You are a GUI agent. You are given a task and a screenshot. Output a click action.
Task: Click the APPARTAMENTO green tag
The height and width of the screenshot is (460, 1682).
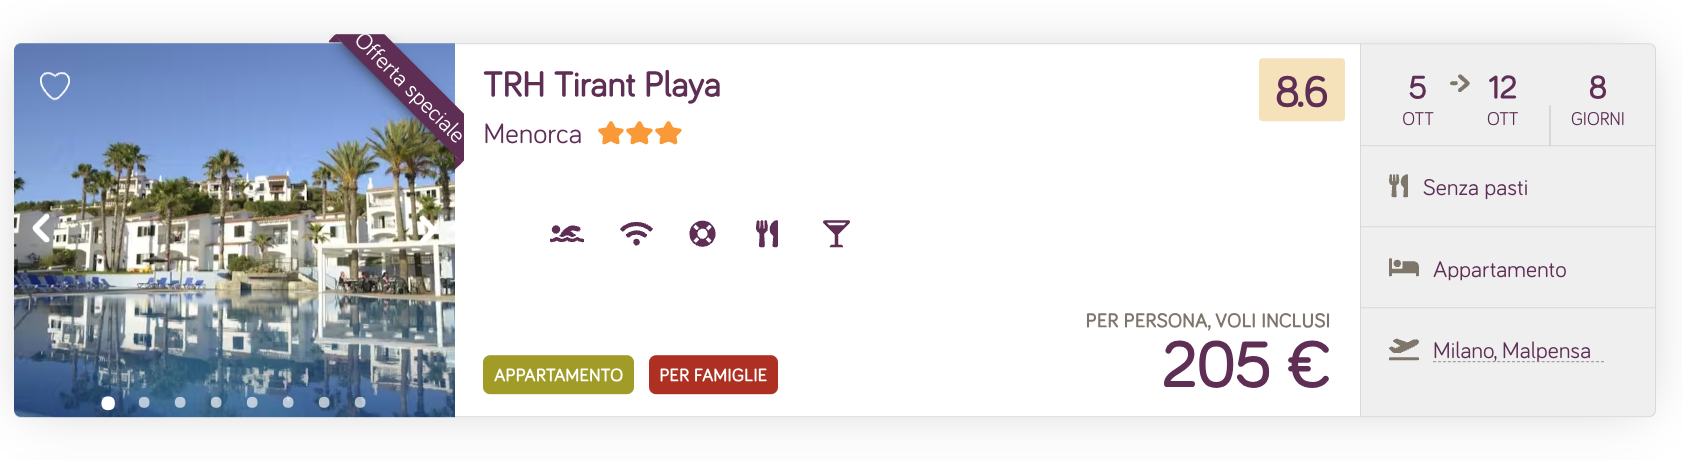click(x=558, y=375)
